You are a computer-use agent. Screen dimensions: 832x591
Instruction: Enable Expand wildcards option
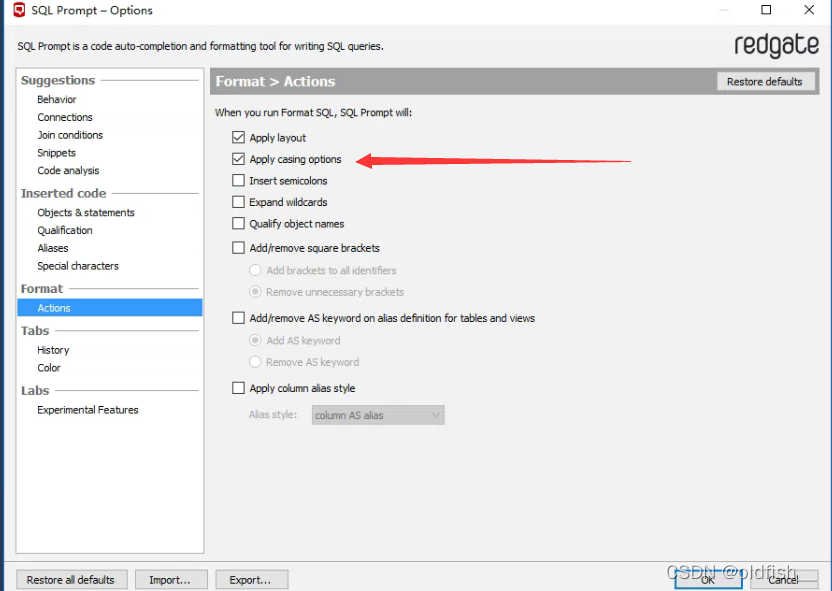(238, 202)
